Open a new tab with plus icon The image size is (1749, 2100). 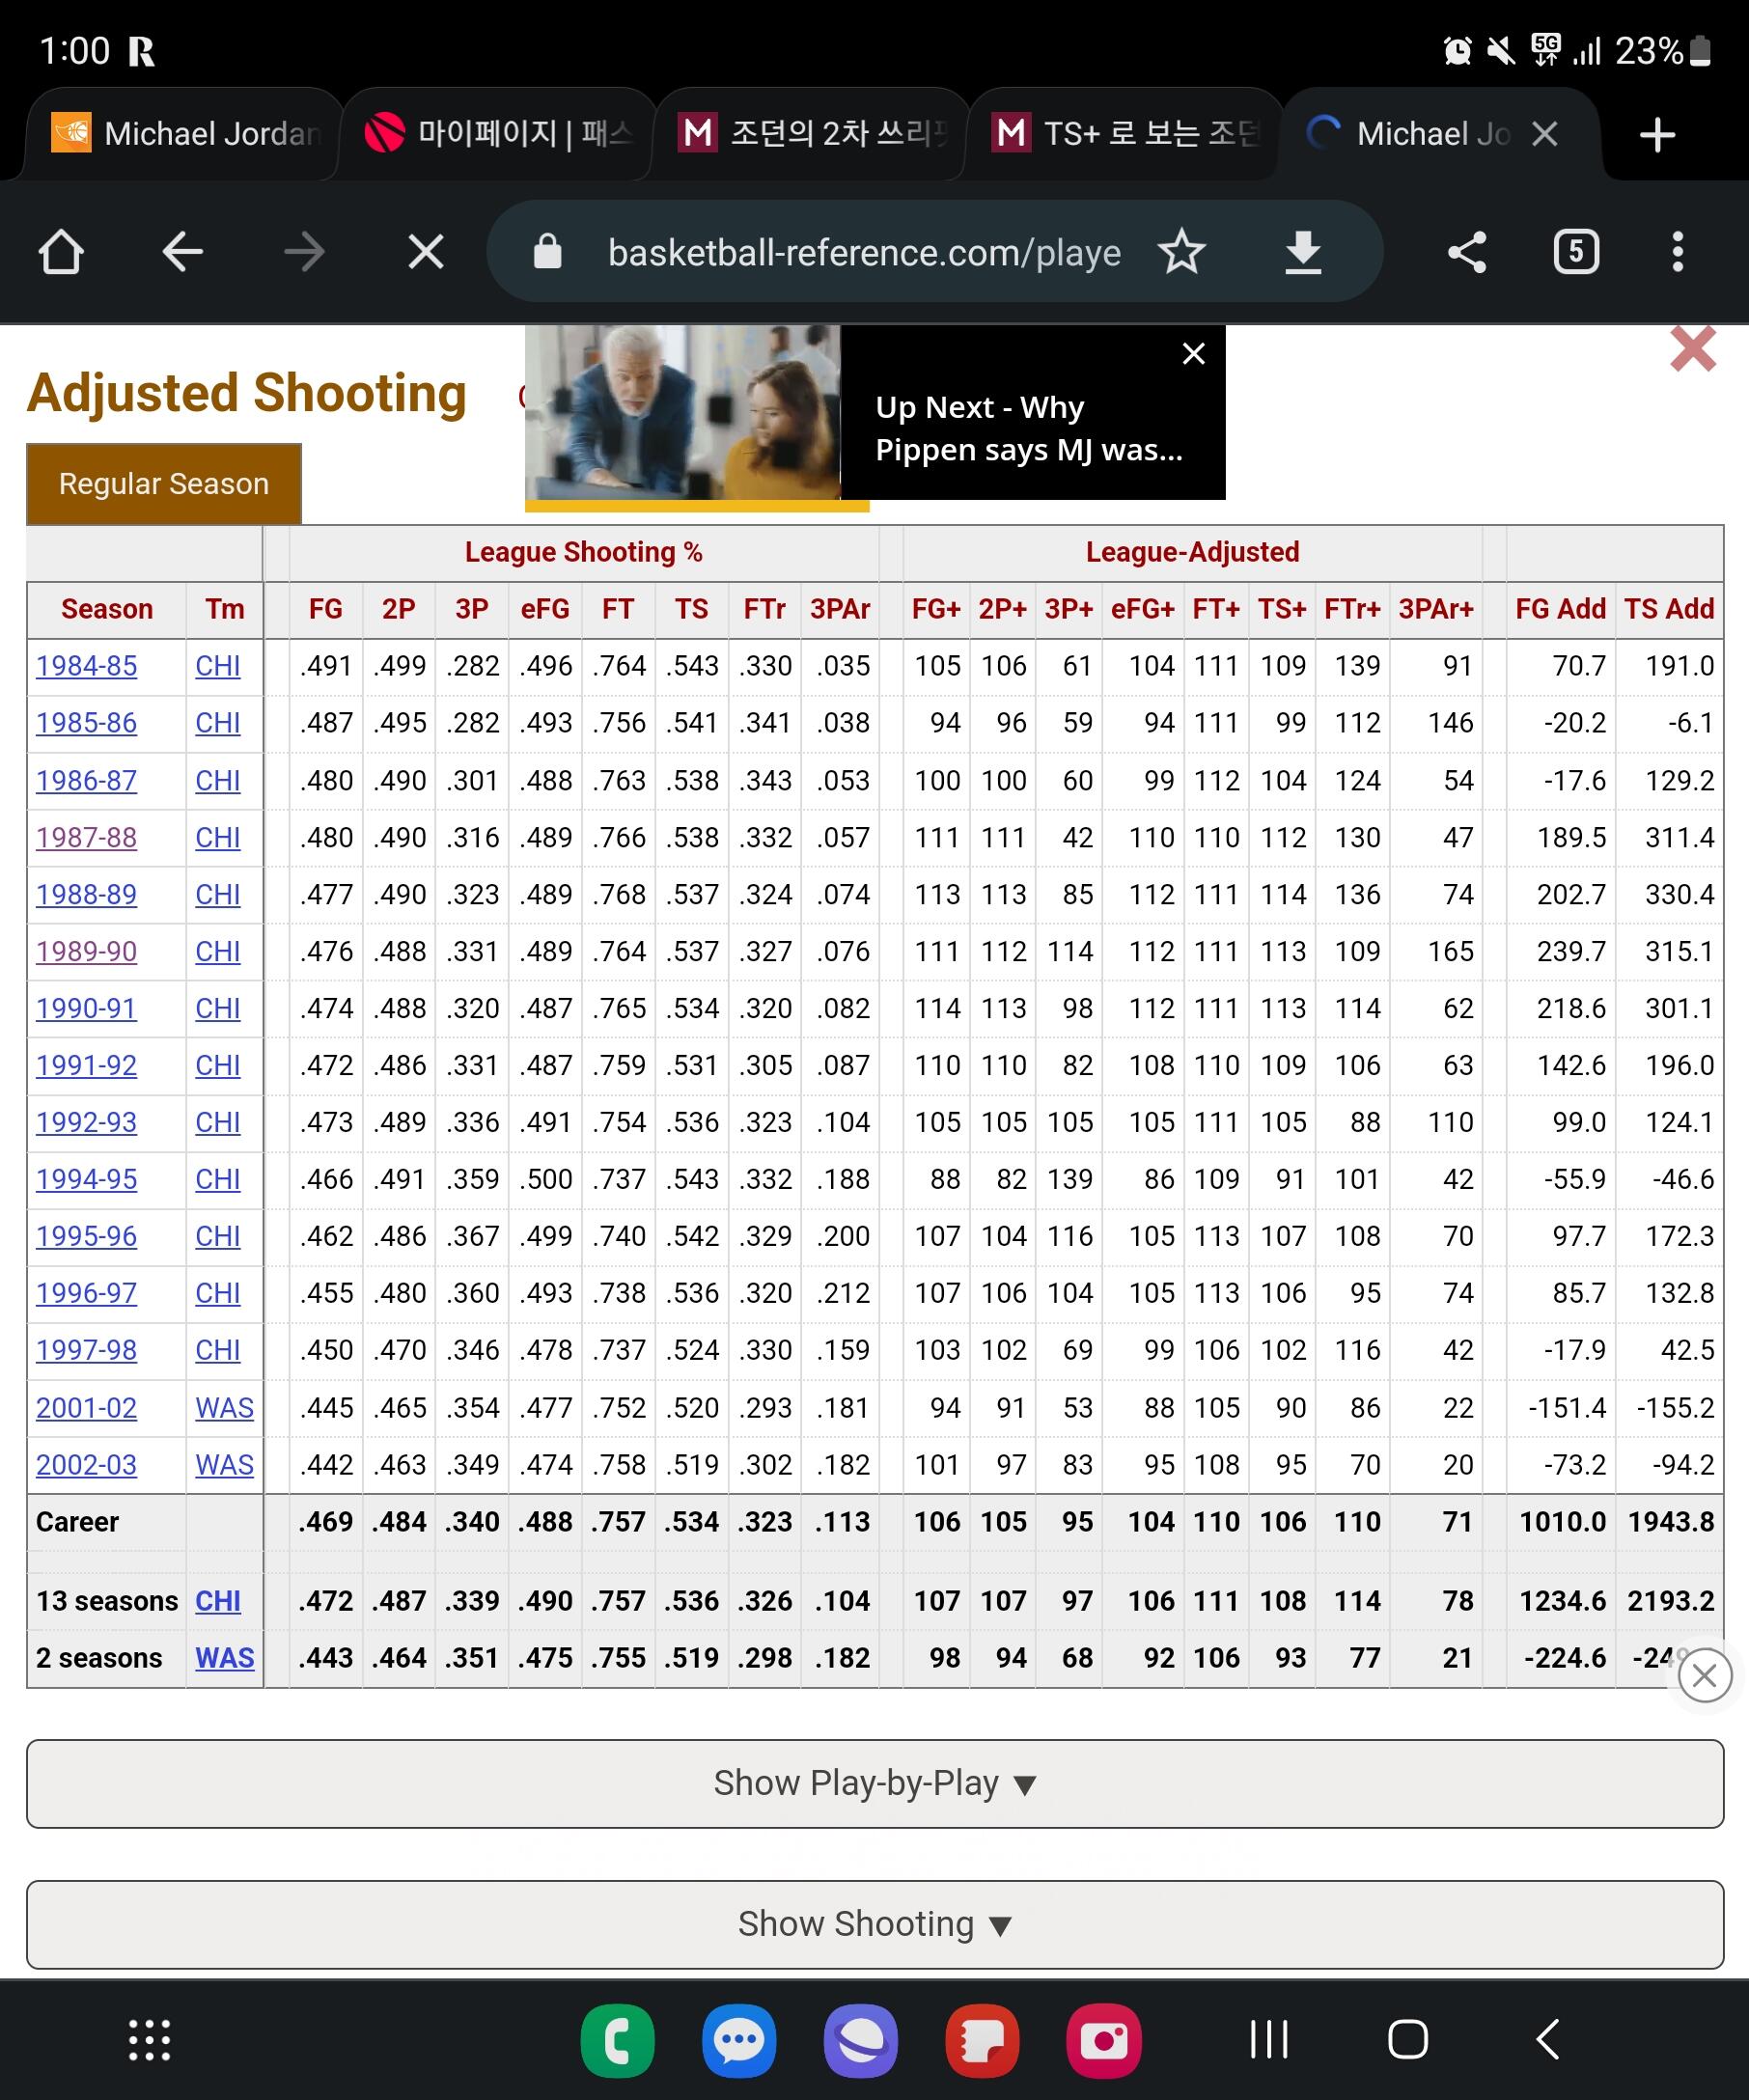coord(1658,135)
